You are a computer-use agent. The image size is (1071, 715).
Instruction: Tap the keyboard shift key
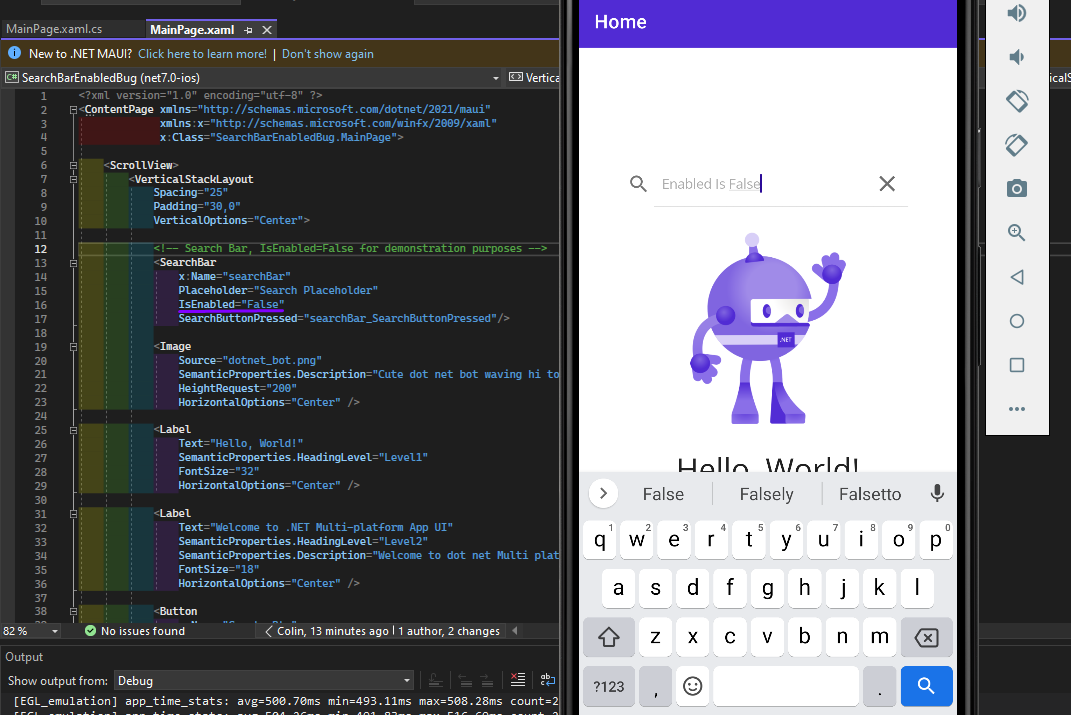point(609,637)
